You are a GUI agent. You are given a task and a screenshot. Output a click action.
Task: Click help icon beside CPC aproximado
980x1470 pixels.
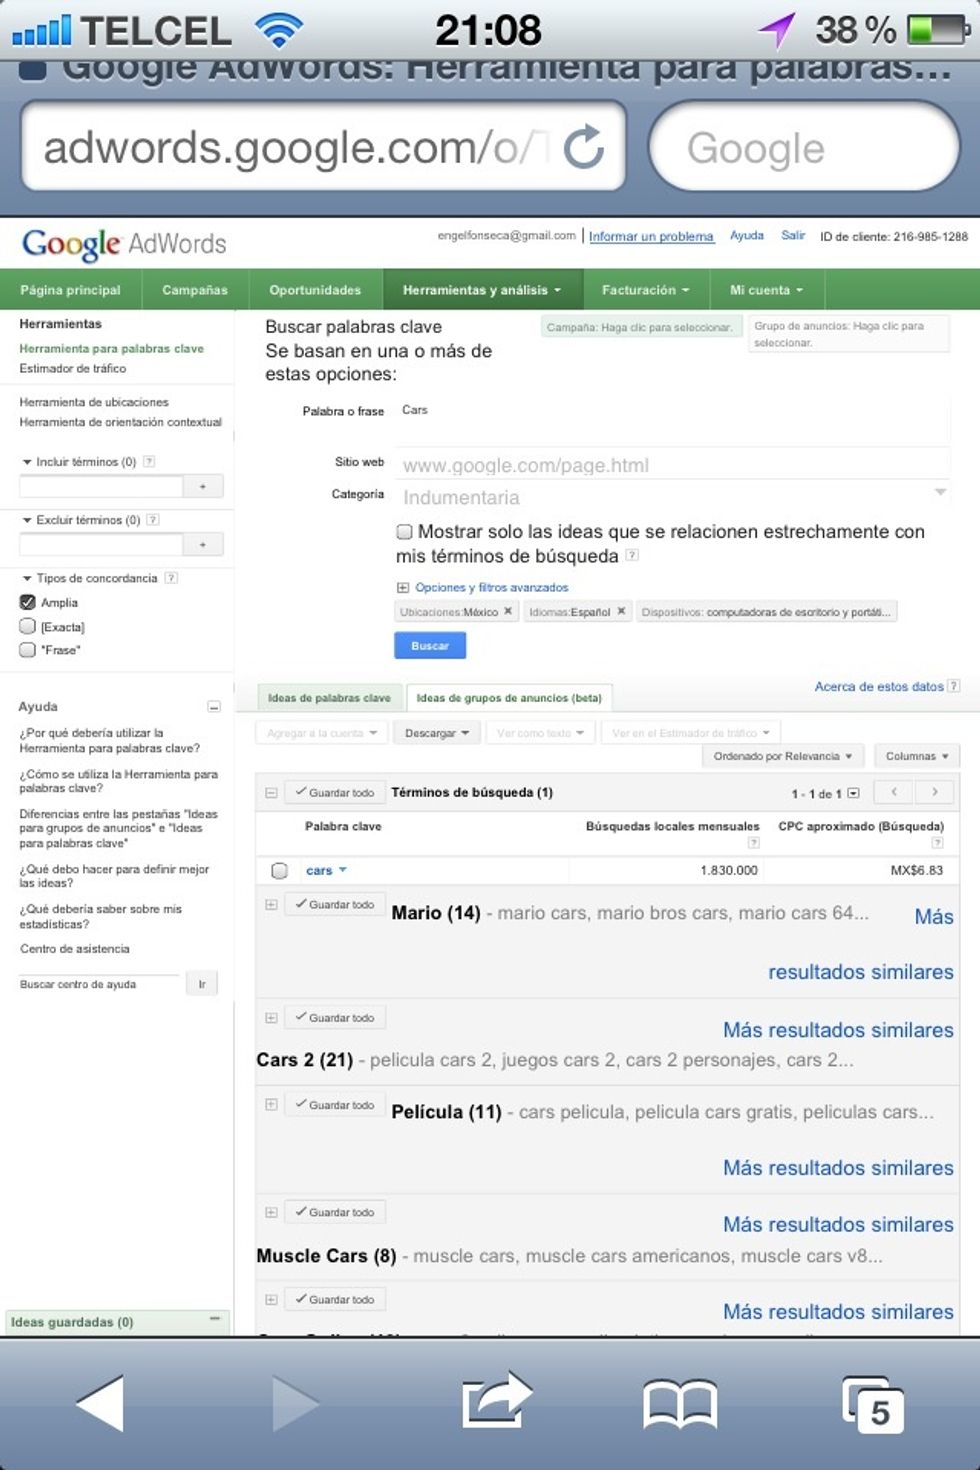[x=938, y=843]
